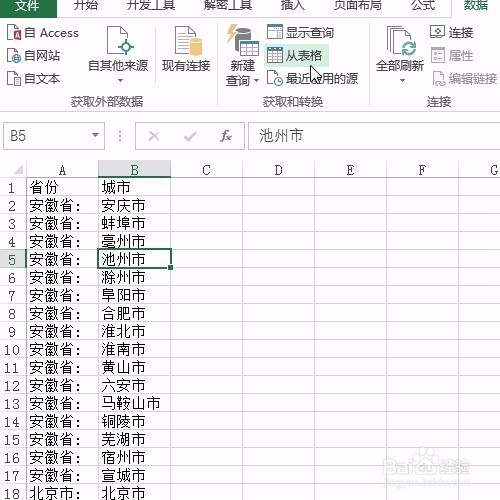Select column E header
Viewport: 500px width, 500px height.
pos(350,170)
